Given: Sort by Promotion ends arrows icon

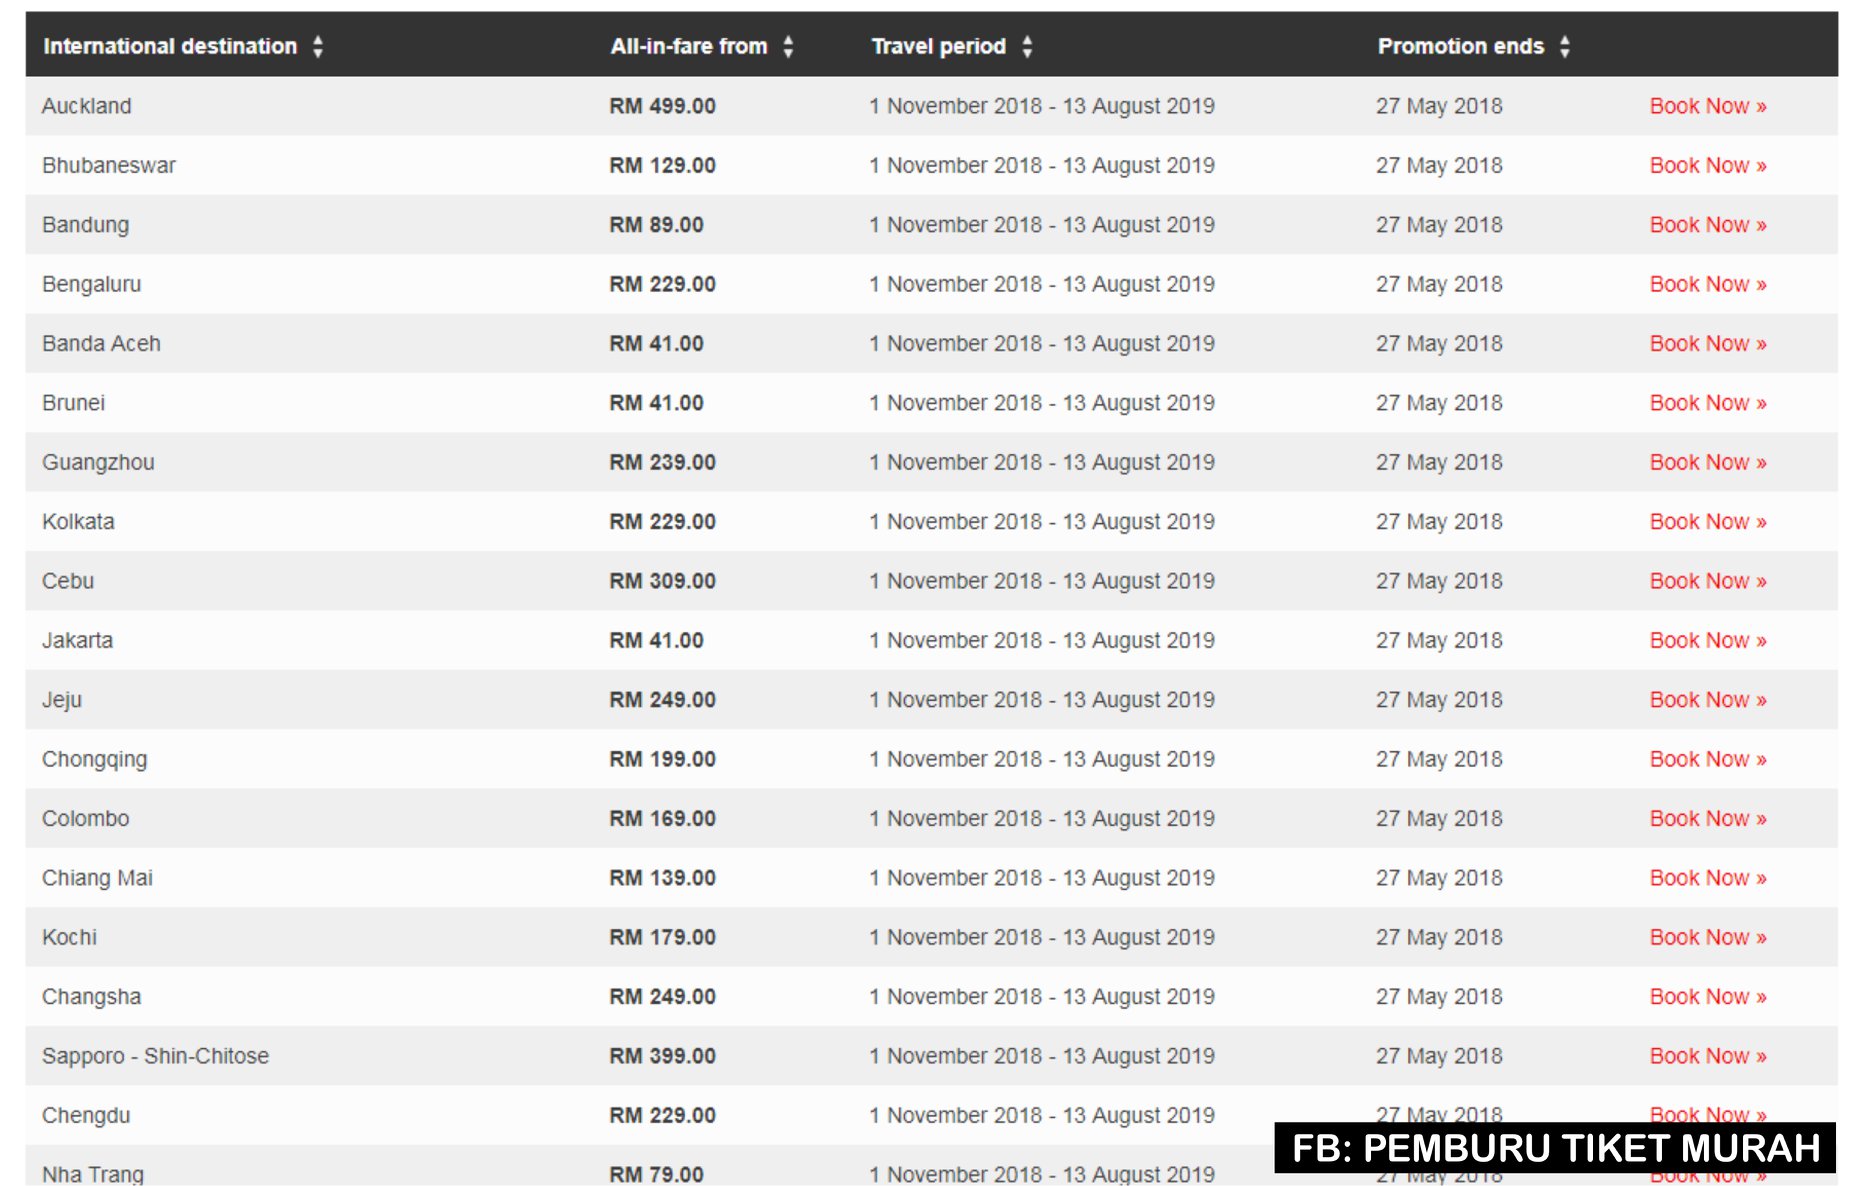Looking at the screenshot, I should (x=1565, y=46).
